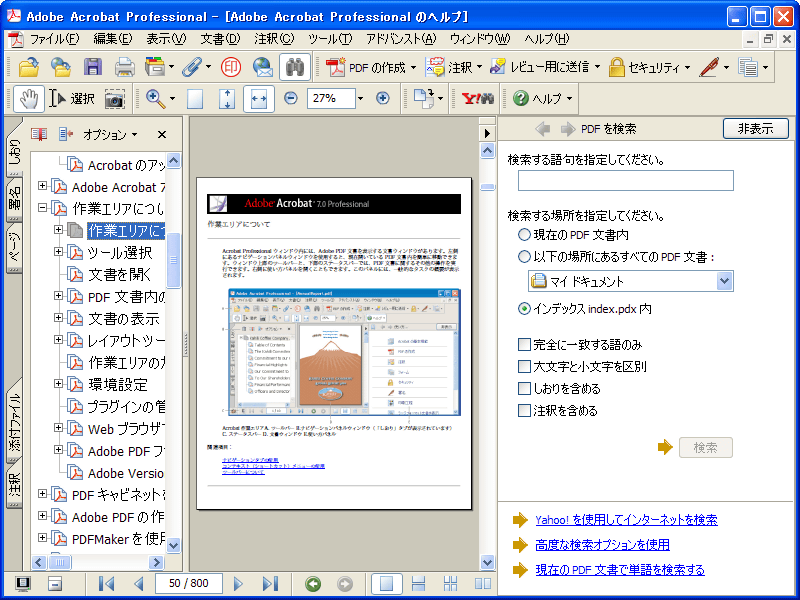Select Continuous page layout icon

pyautogui.click(x=418, y=583)
